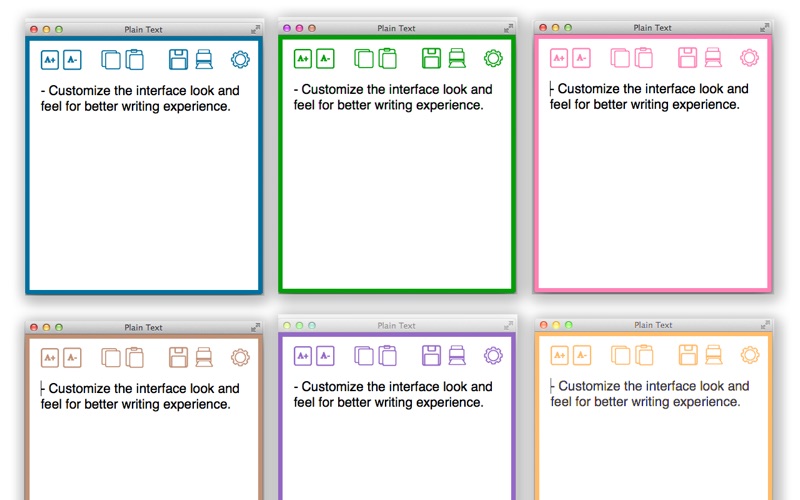Click paste icon in blue window
Viewport: 800px width, 500px height.
[135, 59]
